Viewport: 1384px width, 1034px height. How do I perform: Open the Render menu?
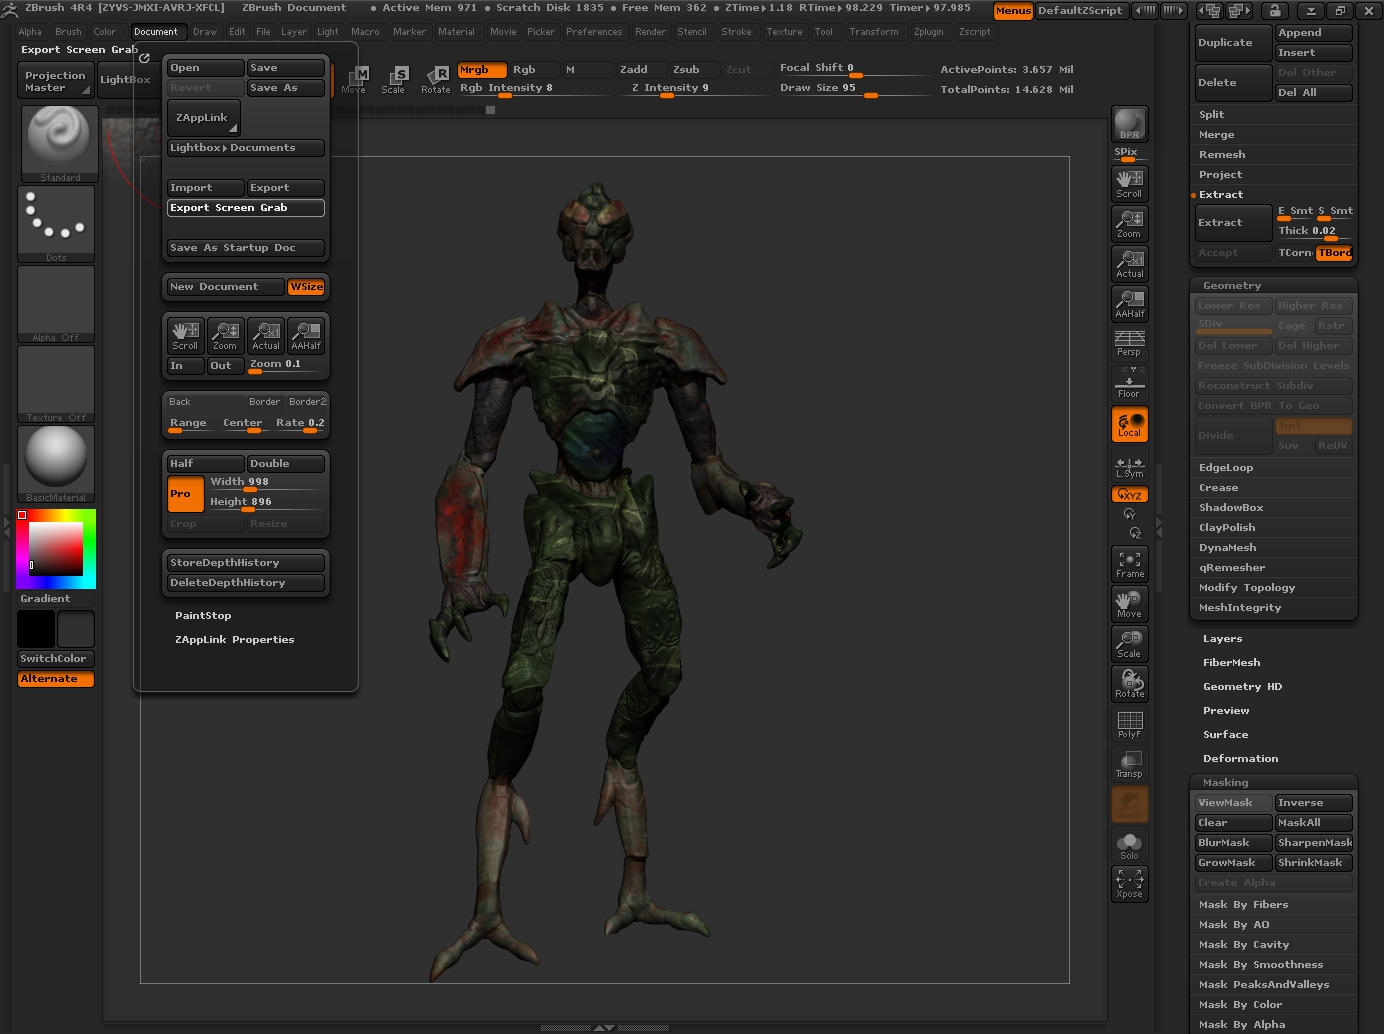[650, 32]
